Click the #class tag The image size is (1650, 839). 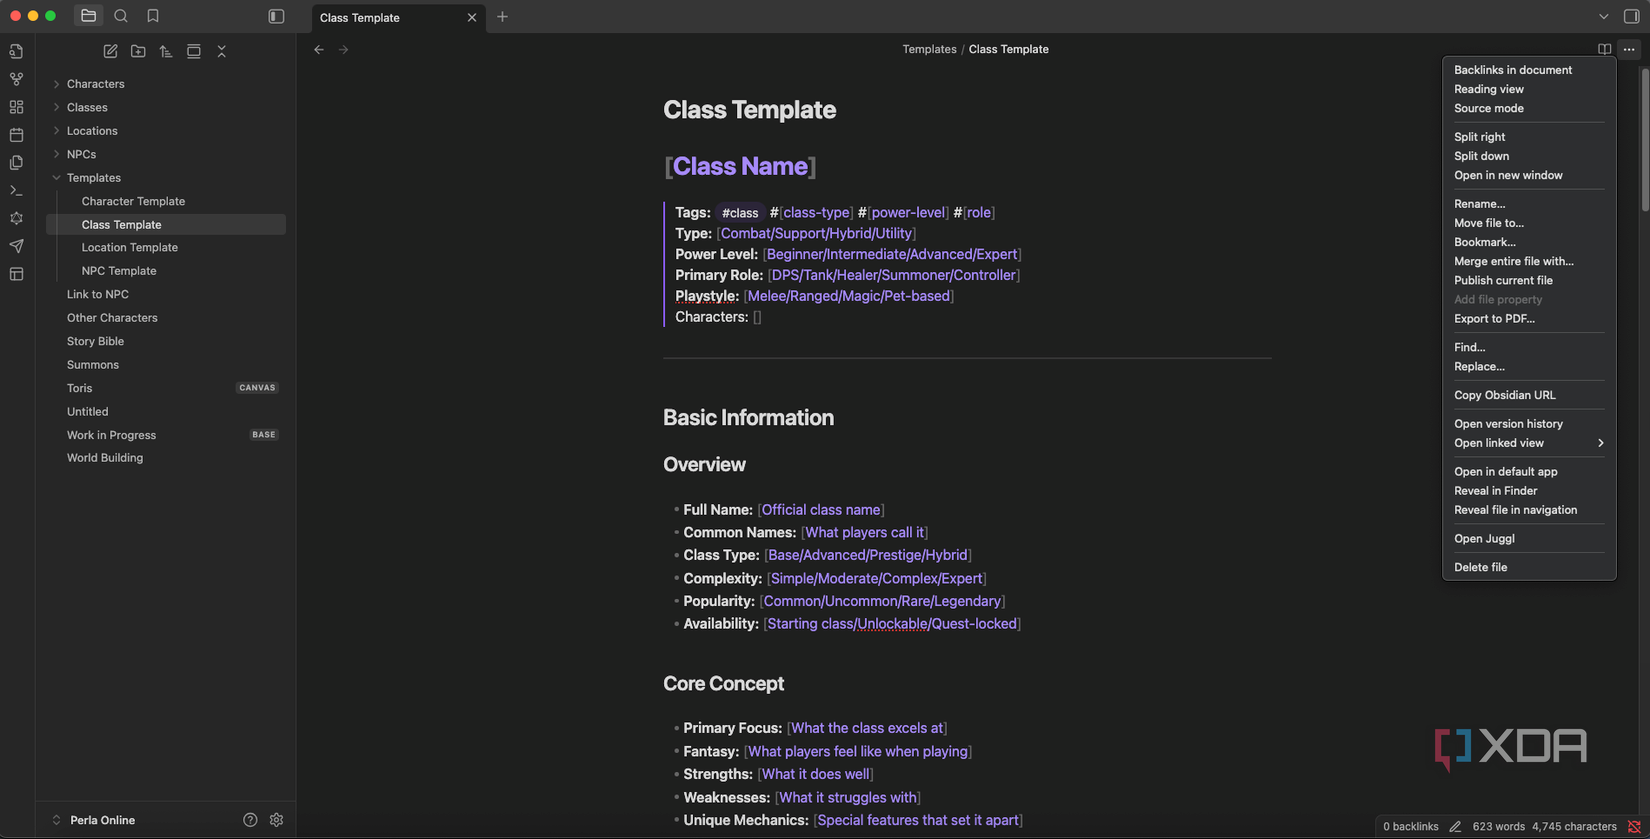coord(740,213)
